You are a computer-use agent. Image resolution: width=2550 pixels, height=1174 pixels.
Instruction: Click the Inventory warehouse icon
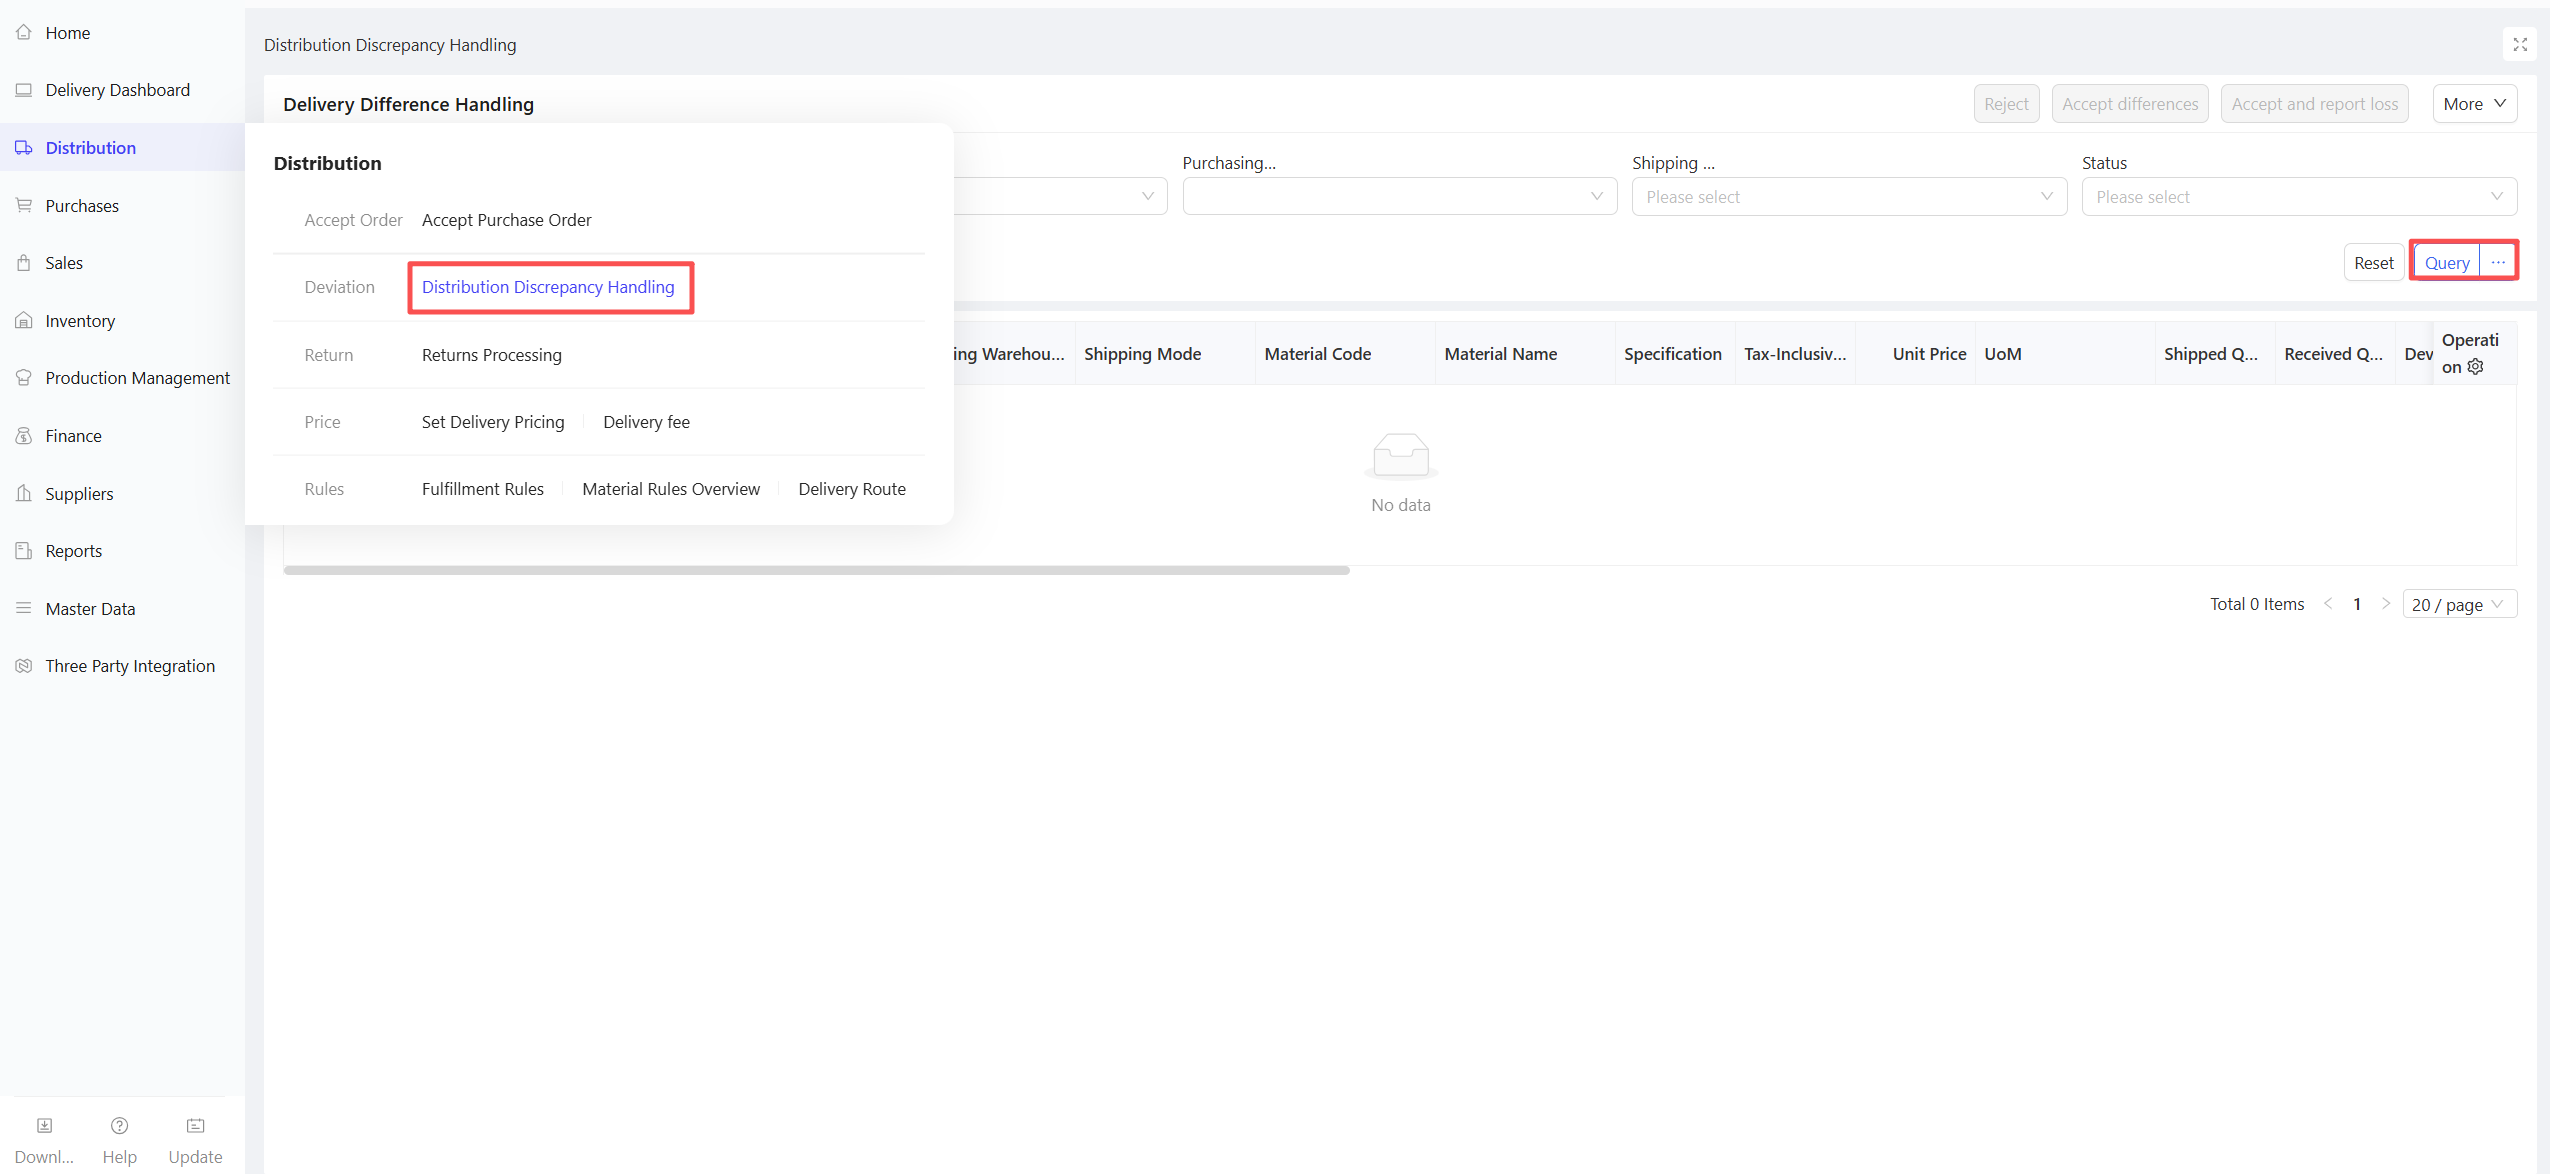[x=24, y=321]
